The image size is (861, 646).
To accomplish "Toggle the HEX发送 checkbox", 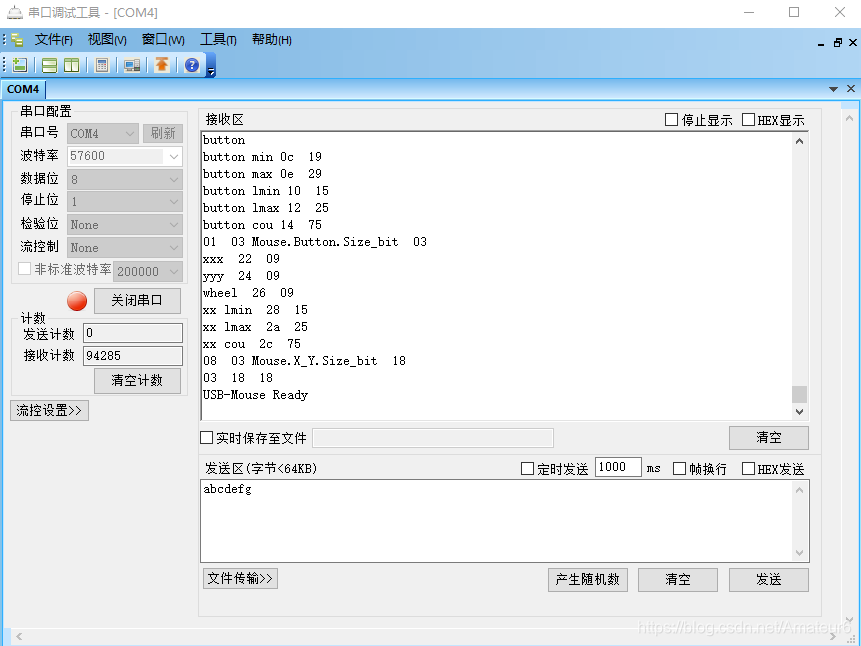I will [x=748, y=469].
